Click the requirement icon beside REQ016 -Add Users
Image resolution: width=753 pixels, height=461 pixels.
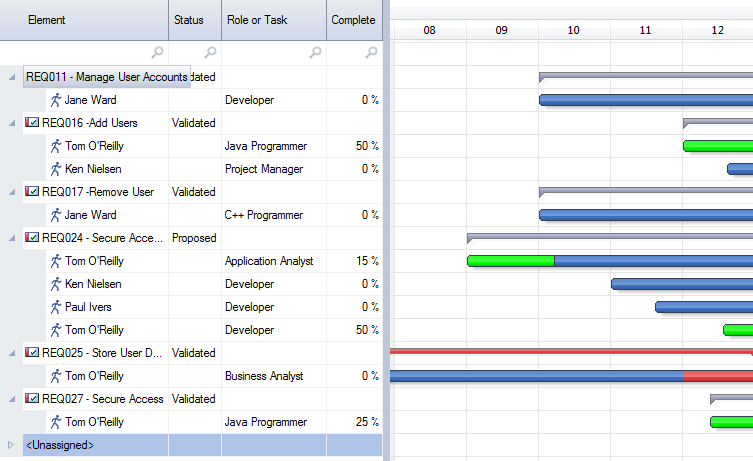tap(32, 123)
